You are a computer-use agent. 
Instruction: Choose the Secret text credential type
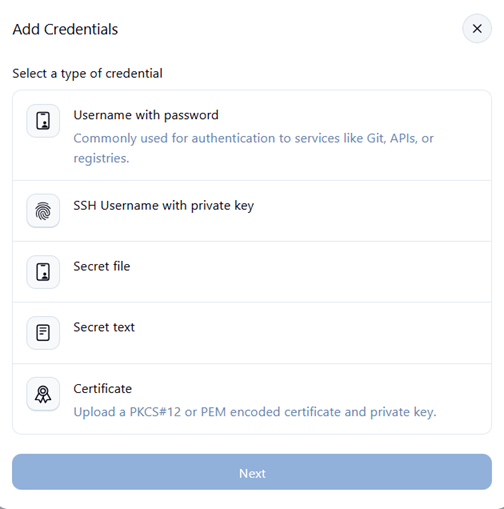coord(252,333)
